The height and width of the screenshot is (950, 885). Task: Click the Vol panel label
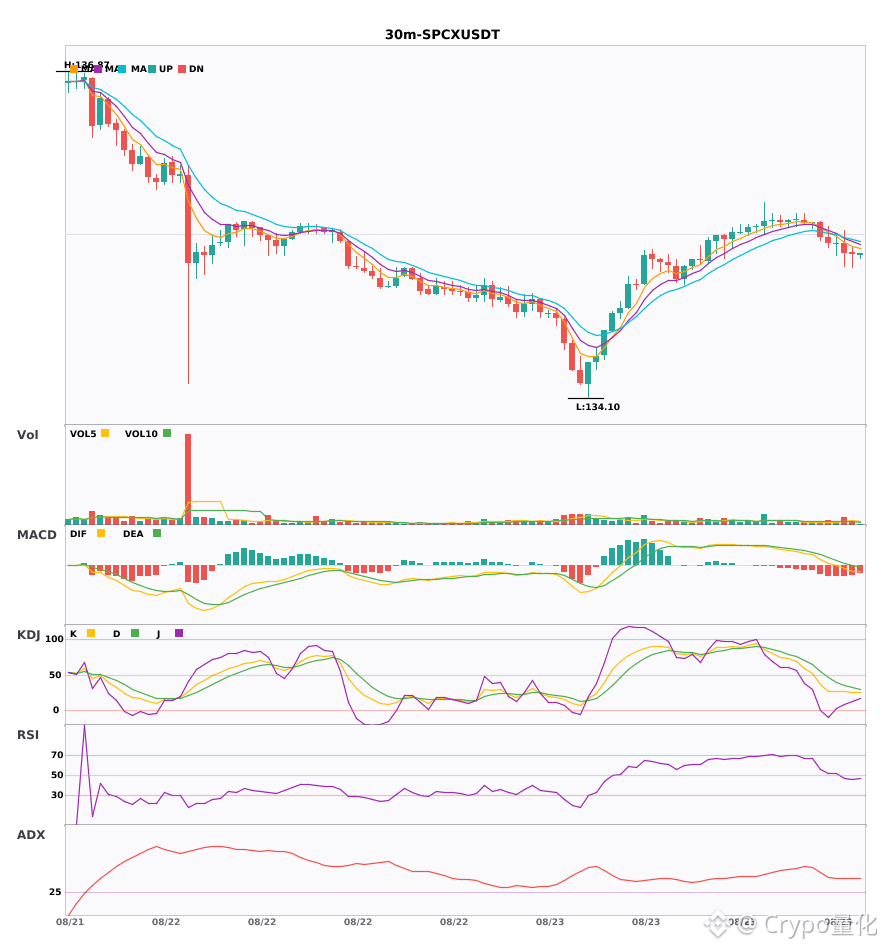27,435
